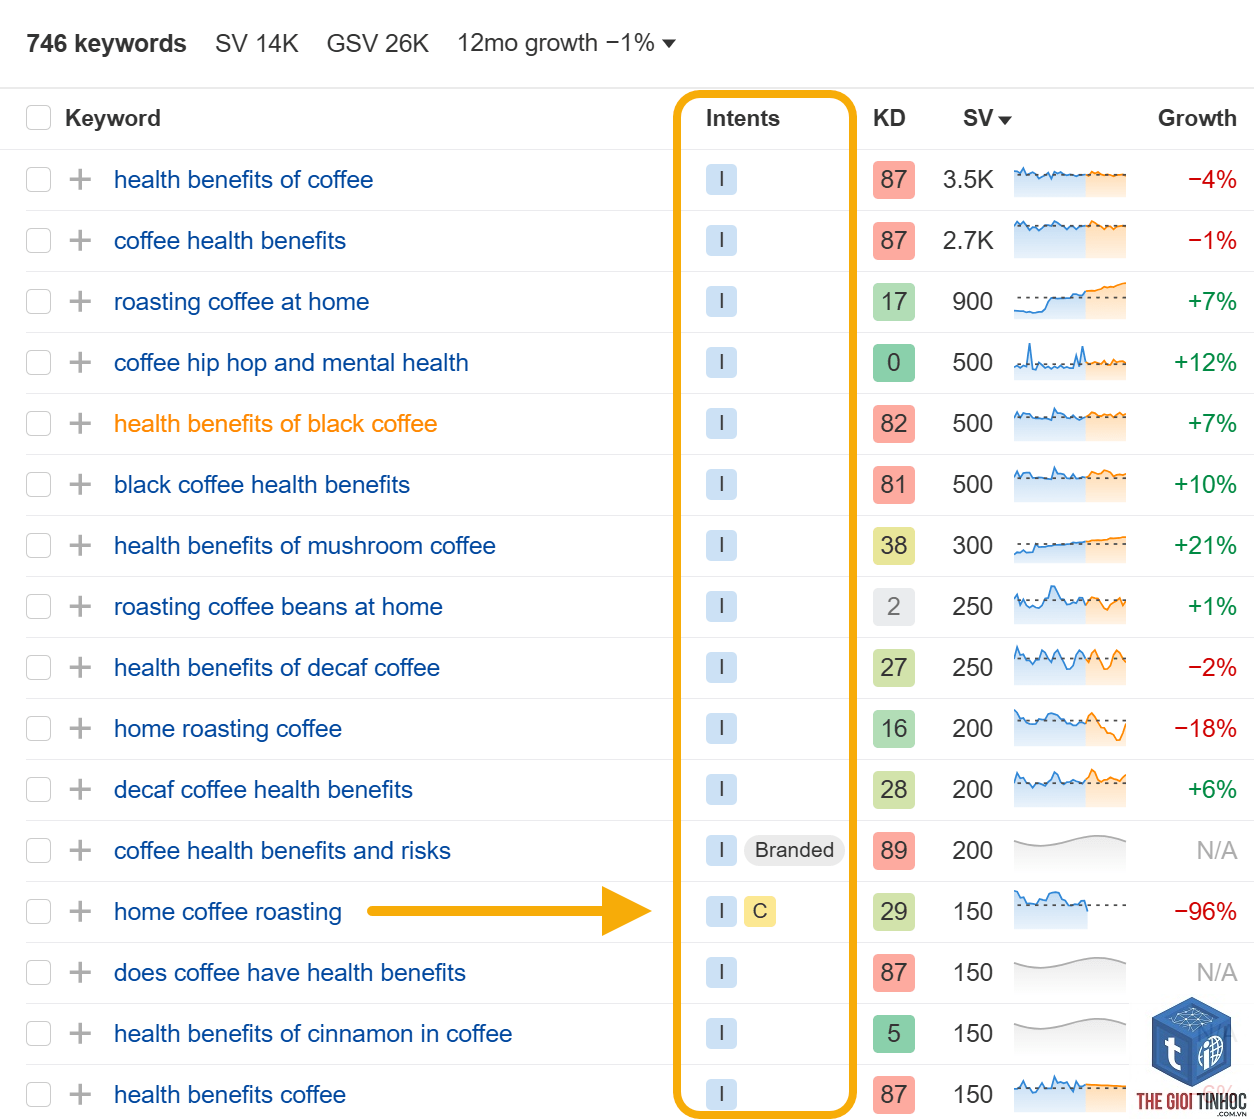This screenshot has width=1254, height=1119.
Task: Click green KD score 0
Action: pyautogui.click(x=894, y=363)
